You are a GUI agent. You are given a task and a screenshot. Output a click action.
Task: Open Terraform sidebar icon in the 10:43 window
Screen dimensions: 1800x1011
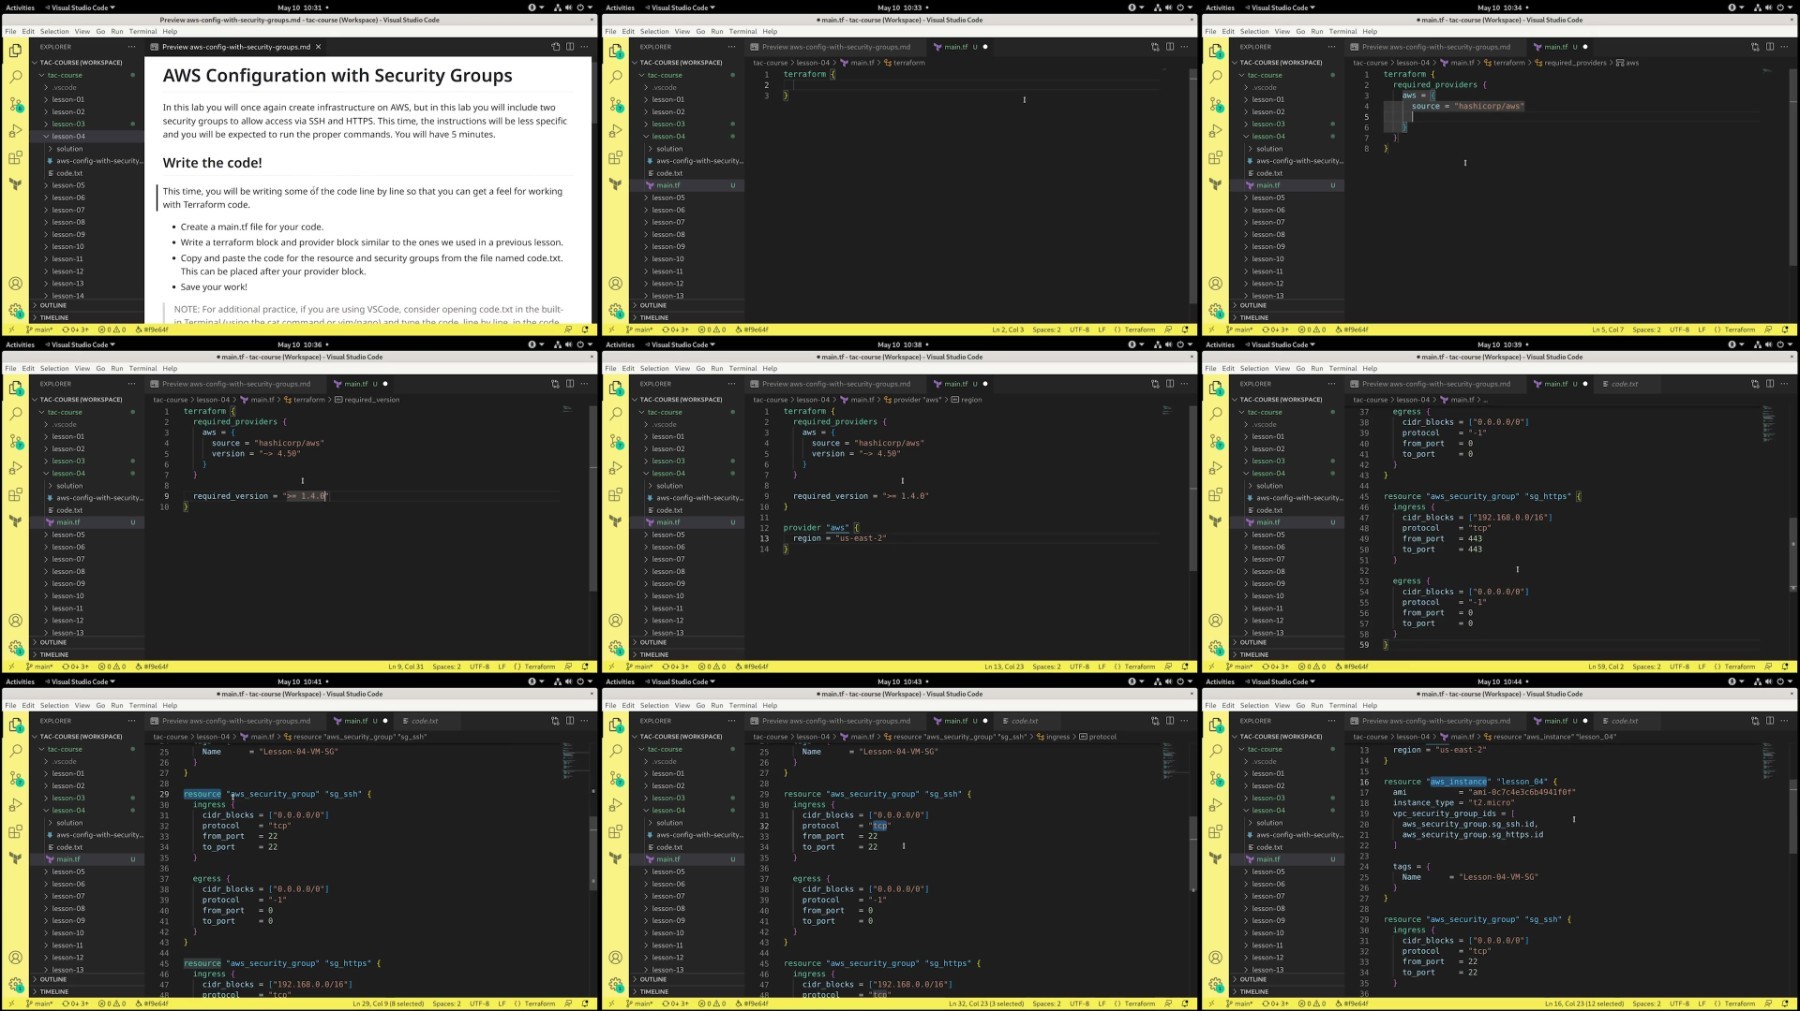[615, 858]
